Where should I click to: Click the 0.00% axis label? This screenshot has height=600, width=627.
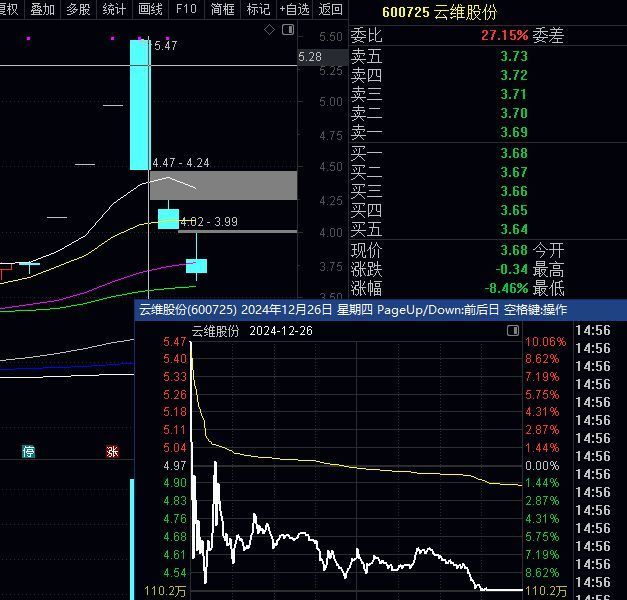pos(542,466)
